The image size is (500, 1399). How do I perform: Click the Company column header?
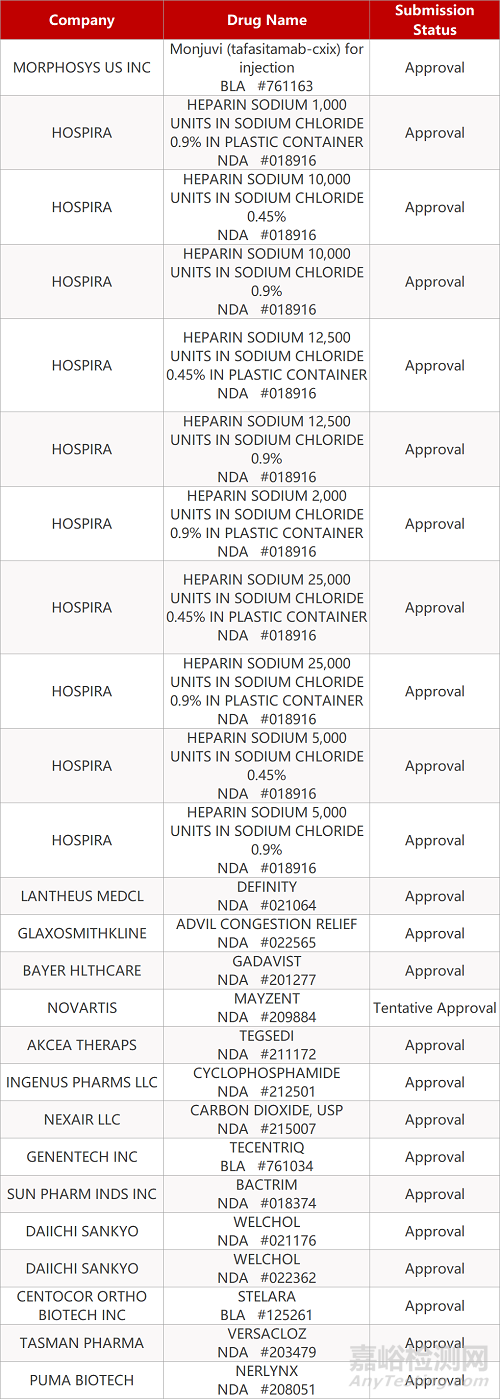click(82, 20)
